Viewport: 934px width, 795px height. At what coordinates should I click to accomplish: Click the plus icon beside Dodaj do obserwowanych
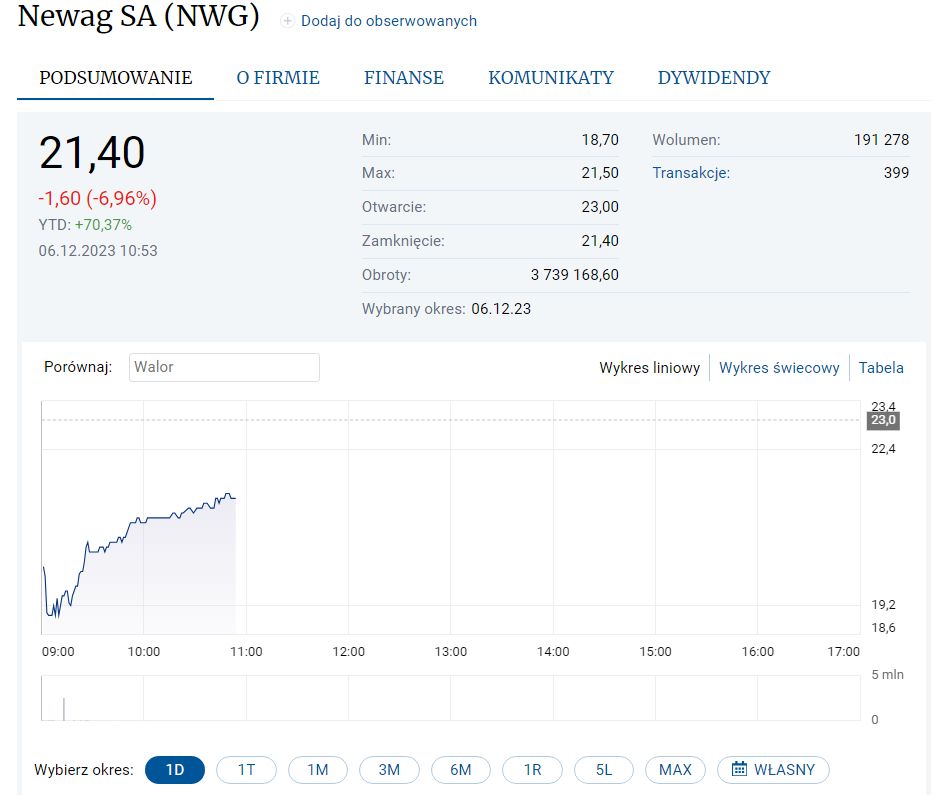click(x=288, y=21)
